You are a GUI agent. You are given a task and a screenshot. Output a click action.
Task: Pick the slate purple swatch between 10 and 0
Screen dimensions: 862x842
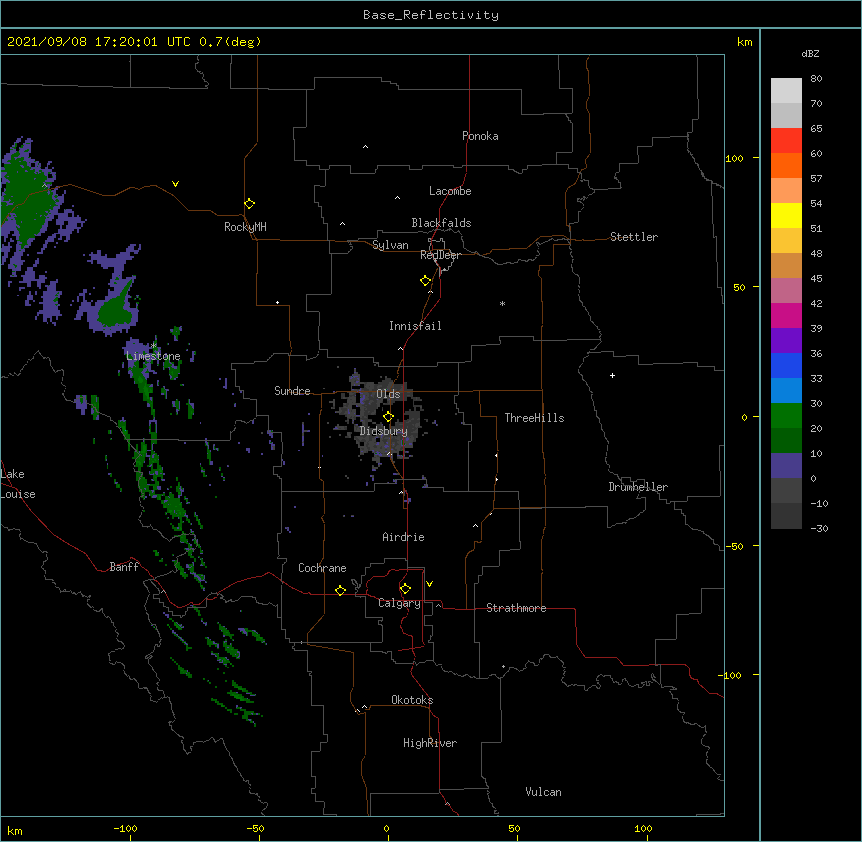point(786,466)
